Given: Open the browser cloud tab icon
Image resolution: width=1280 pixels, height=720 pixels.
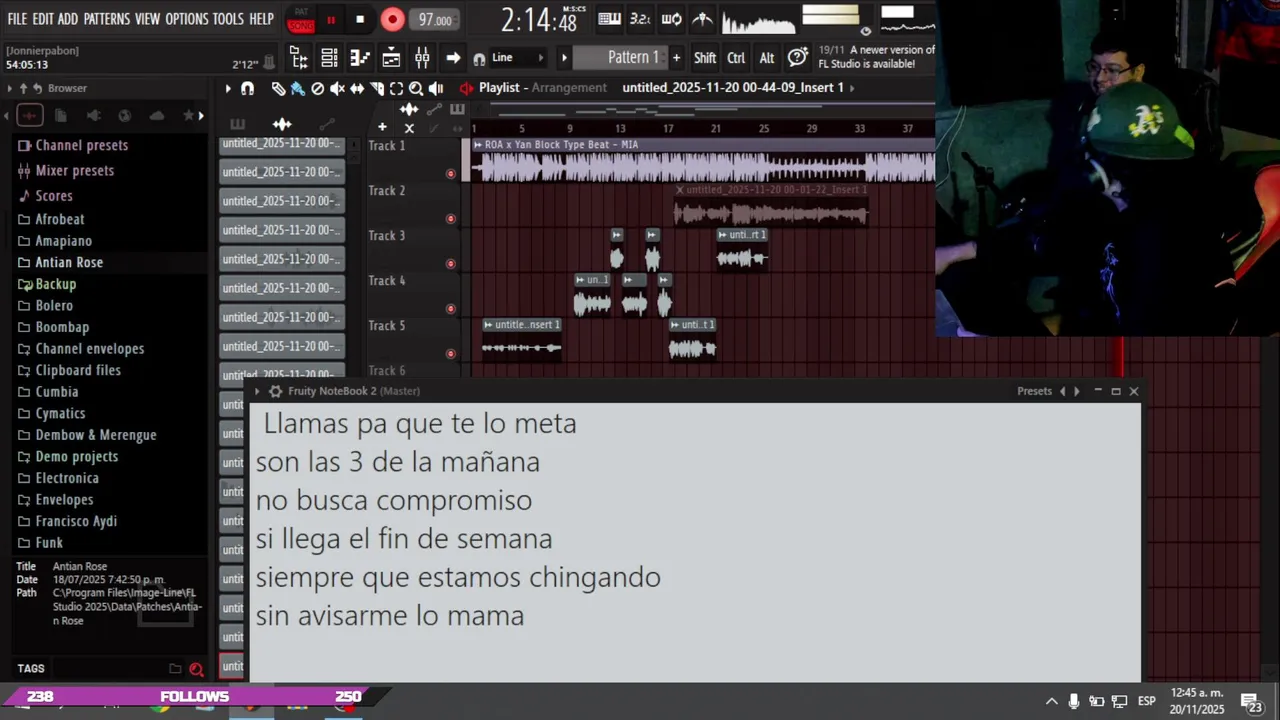Looking at the screenshot, I should coord(157,116).
